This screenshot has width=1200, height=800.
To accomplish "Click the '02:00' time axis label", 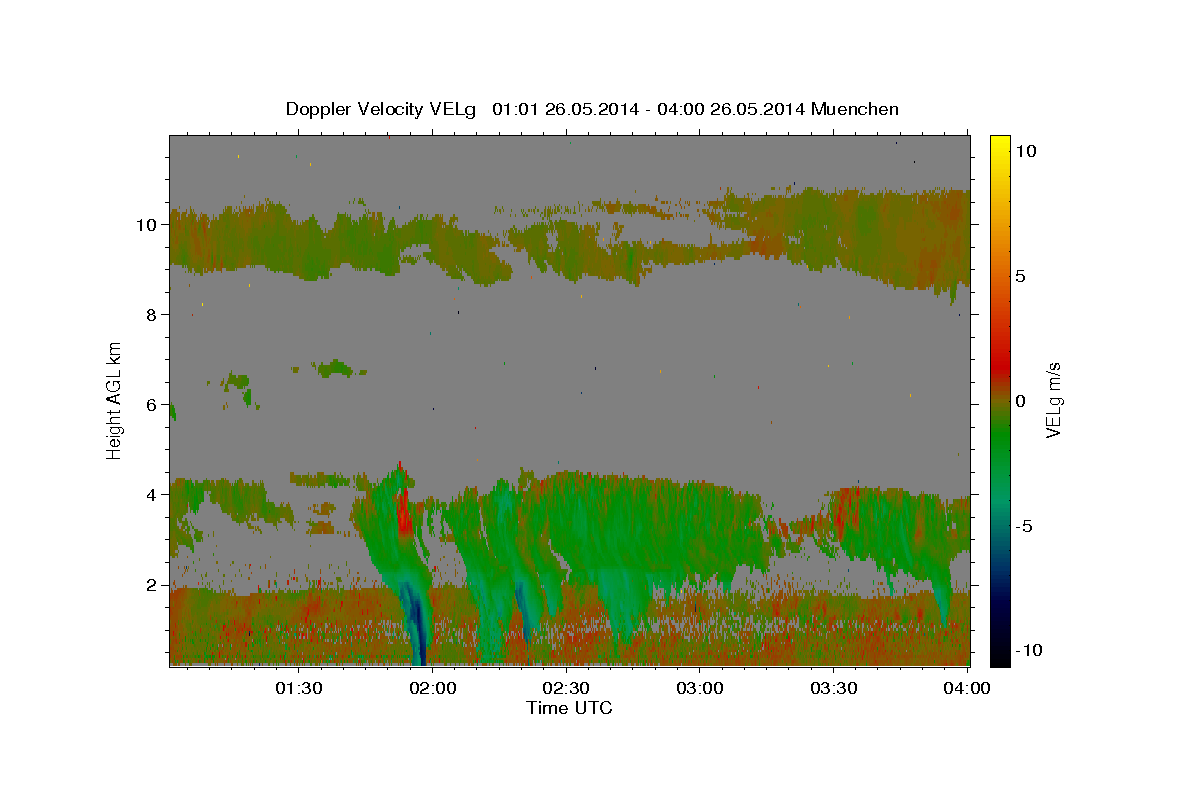I will [433, 688].
